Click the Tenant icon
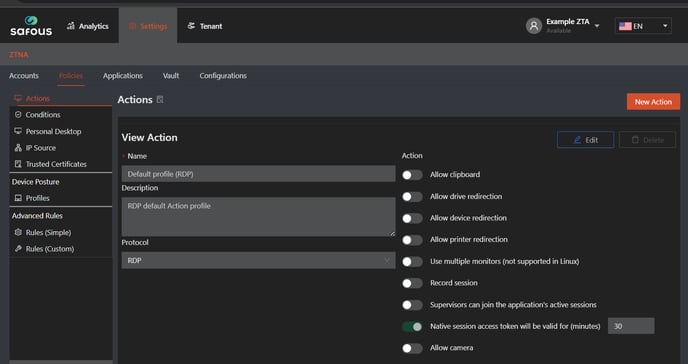 [191, 26]
